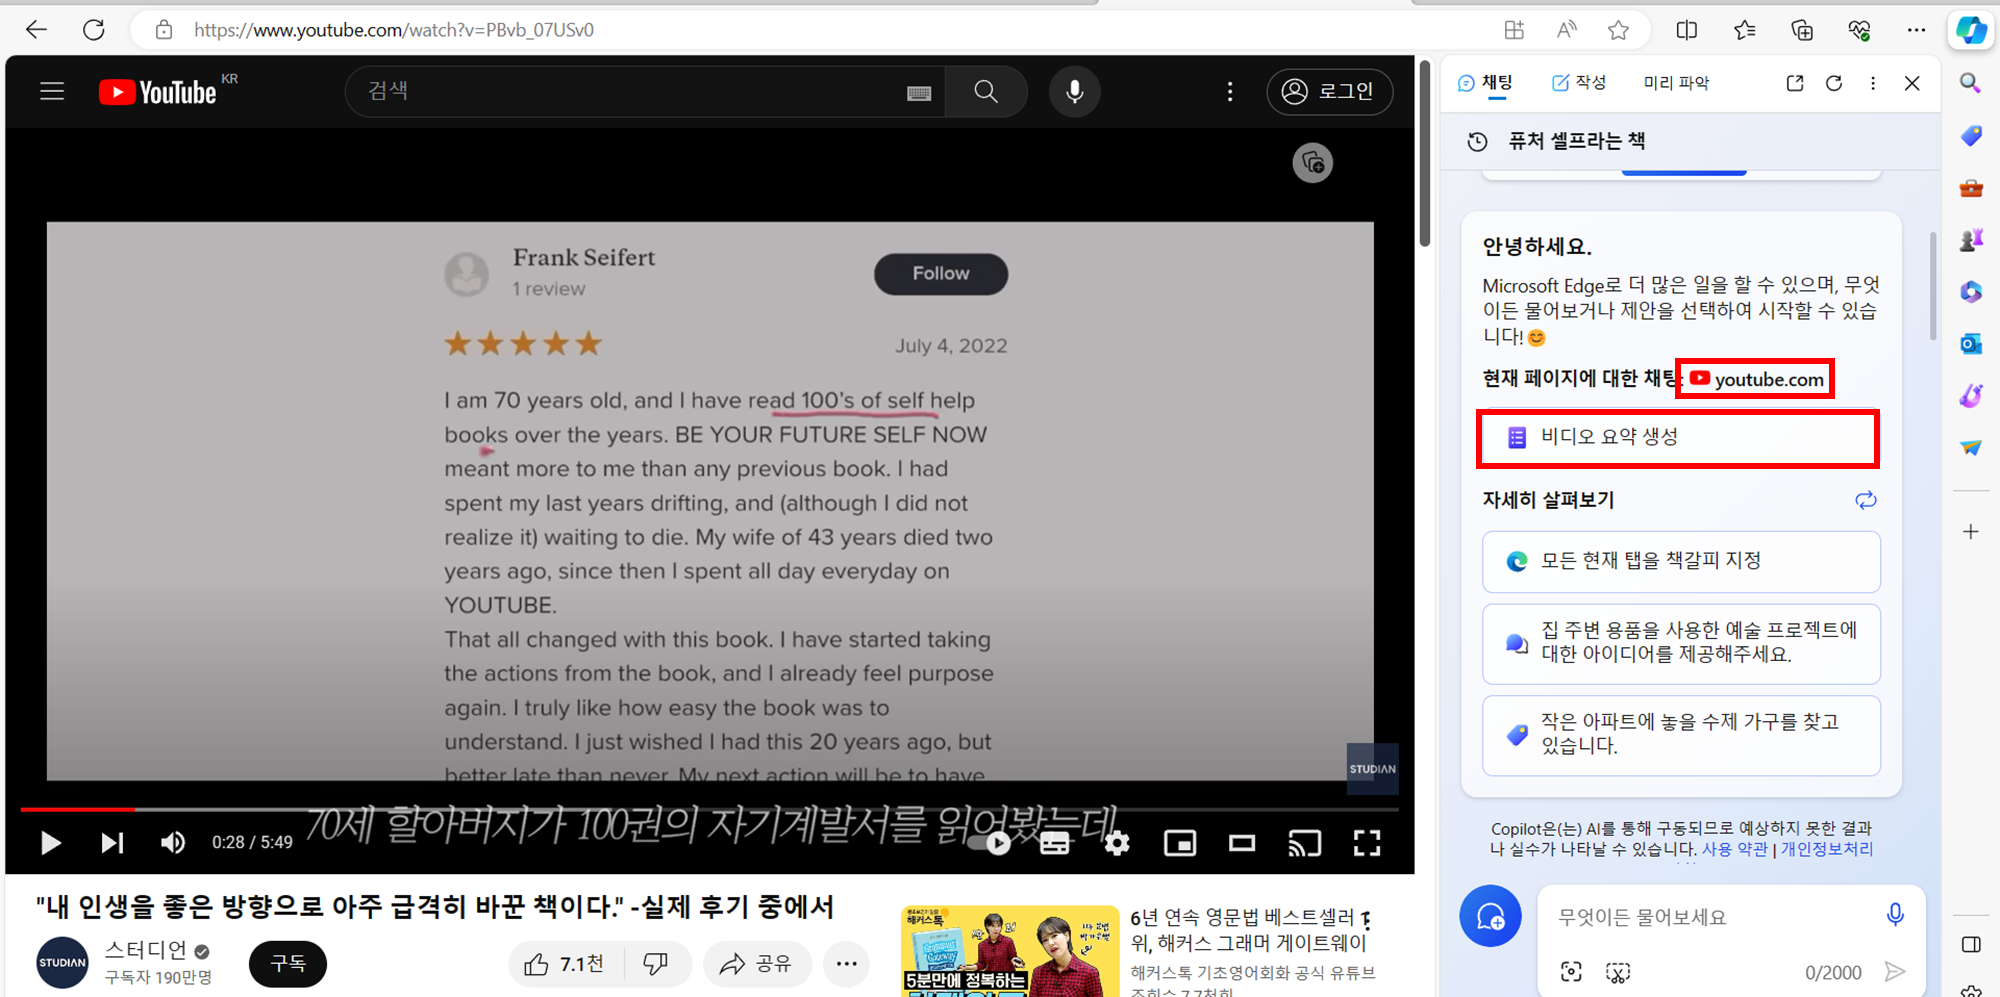Viewport: 2000px width, 997px height.
Task: Click 비디오 요약 생성 suggestion
Action: (x=1679, y=438)
